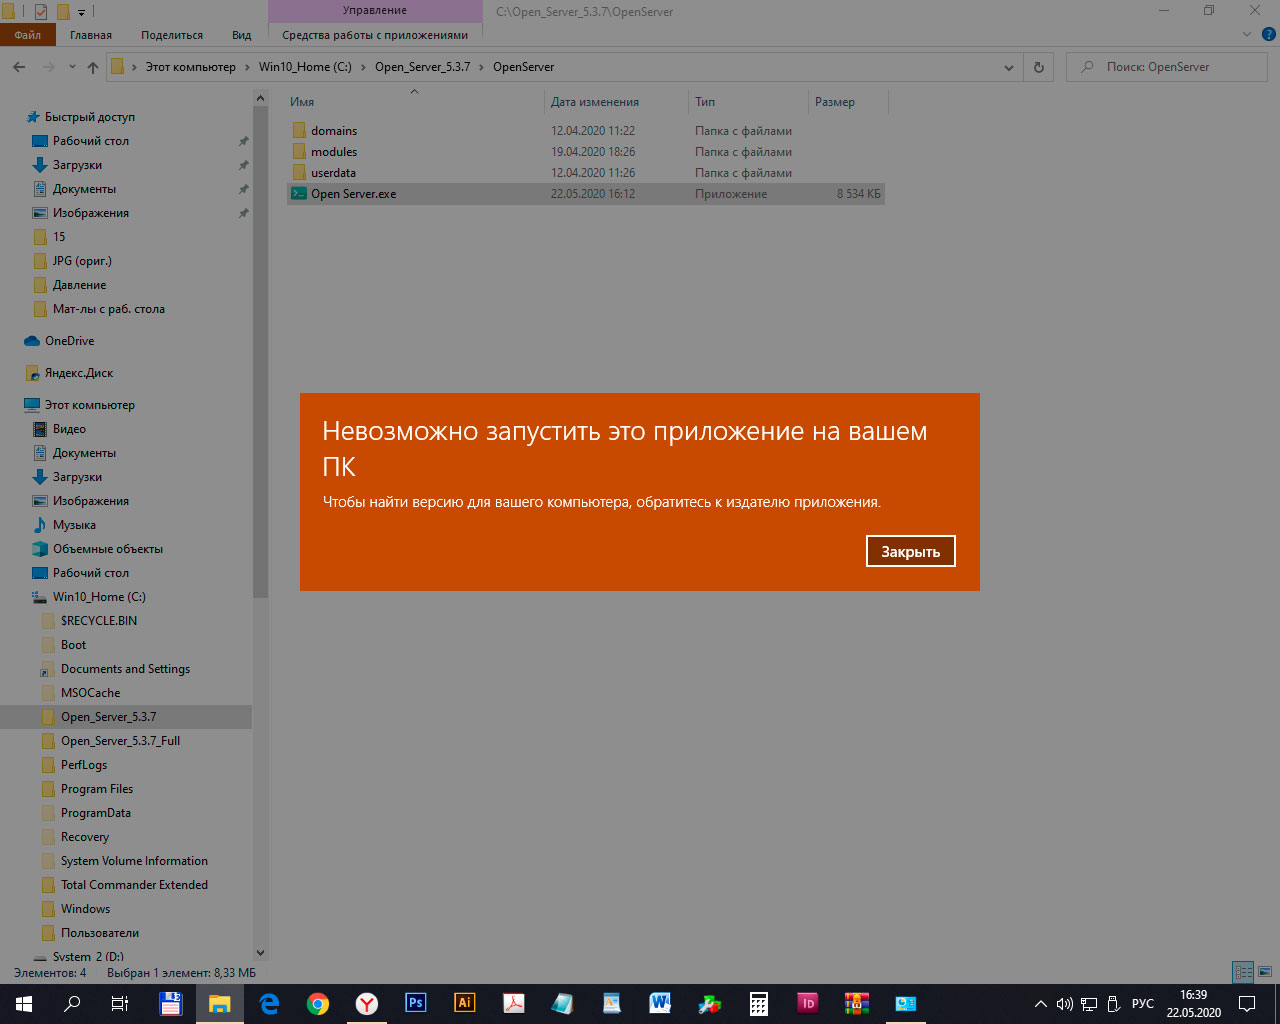Open the Поделиться ribbon tab
This screenshot has width=1280, height=1024.
172,35
